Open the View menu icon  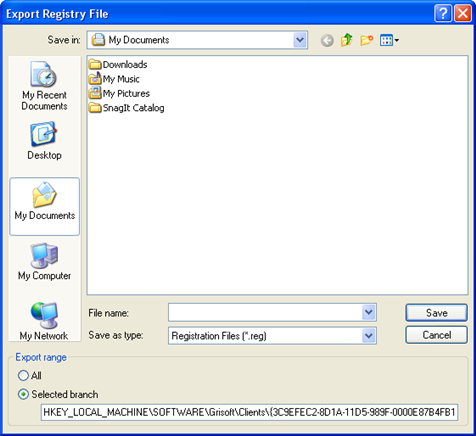[x=389, y=41]
